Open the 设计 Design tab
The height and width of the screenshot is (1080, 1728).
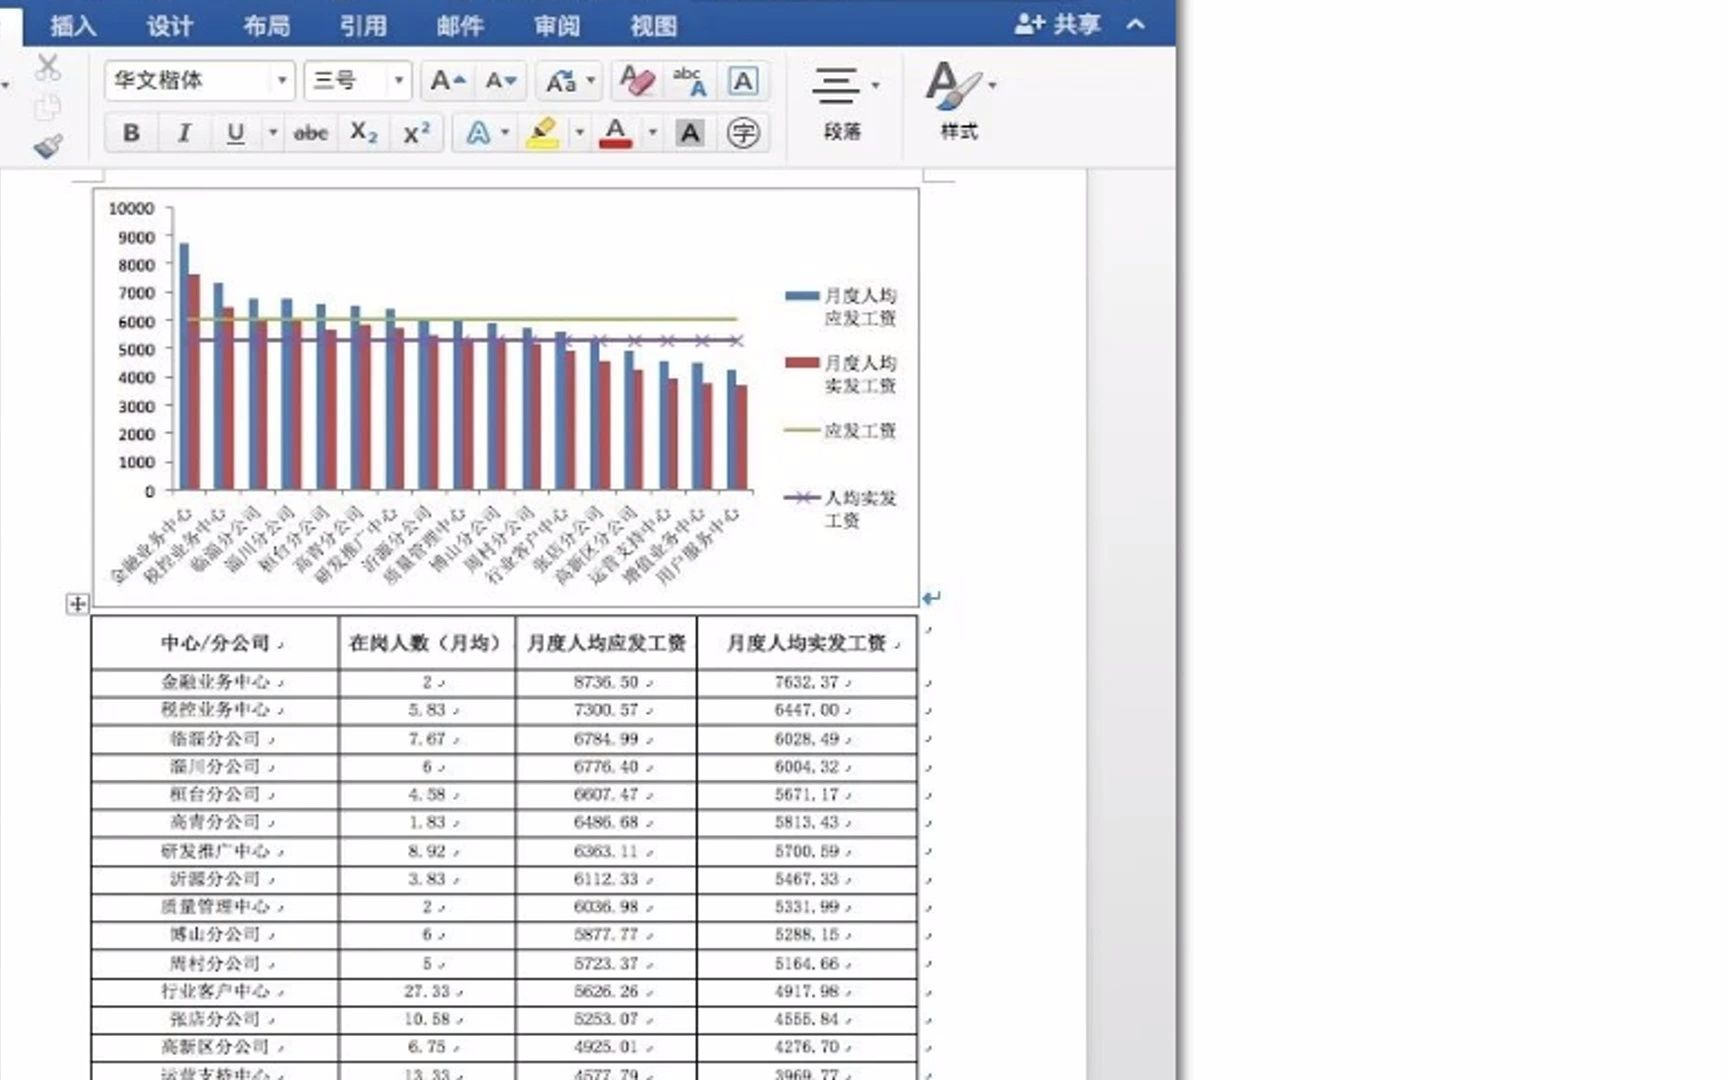tap(169, 26)
